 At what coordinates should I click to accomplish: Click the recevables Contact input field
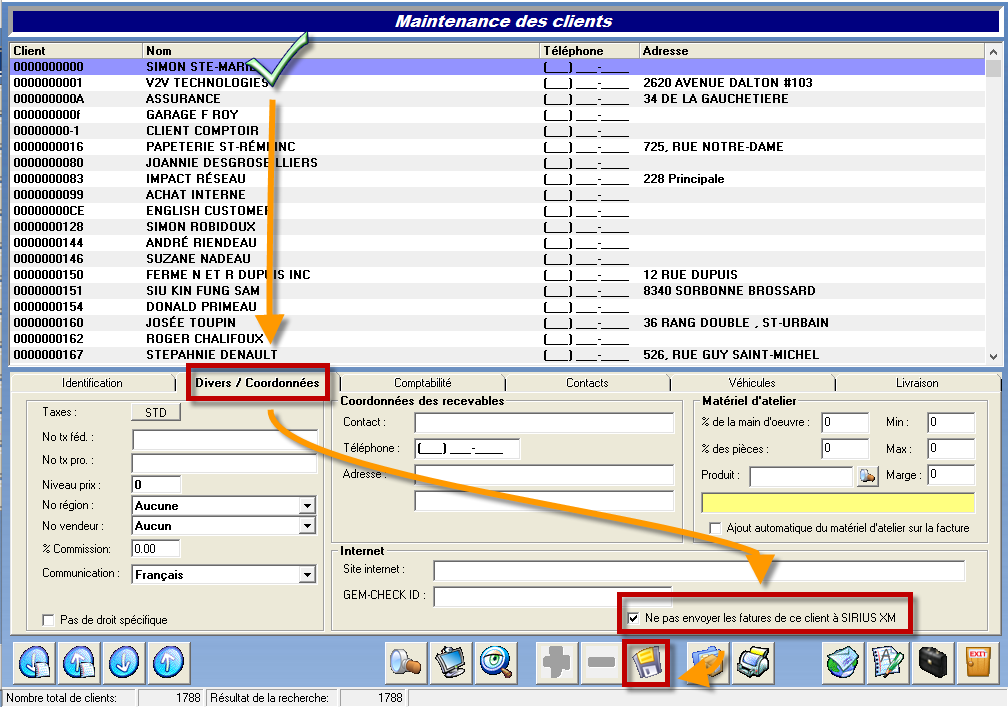pyautogui.click(x=544, y=423)
